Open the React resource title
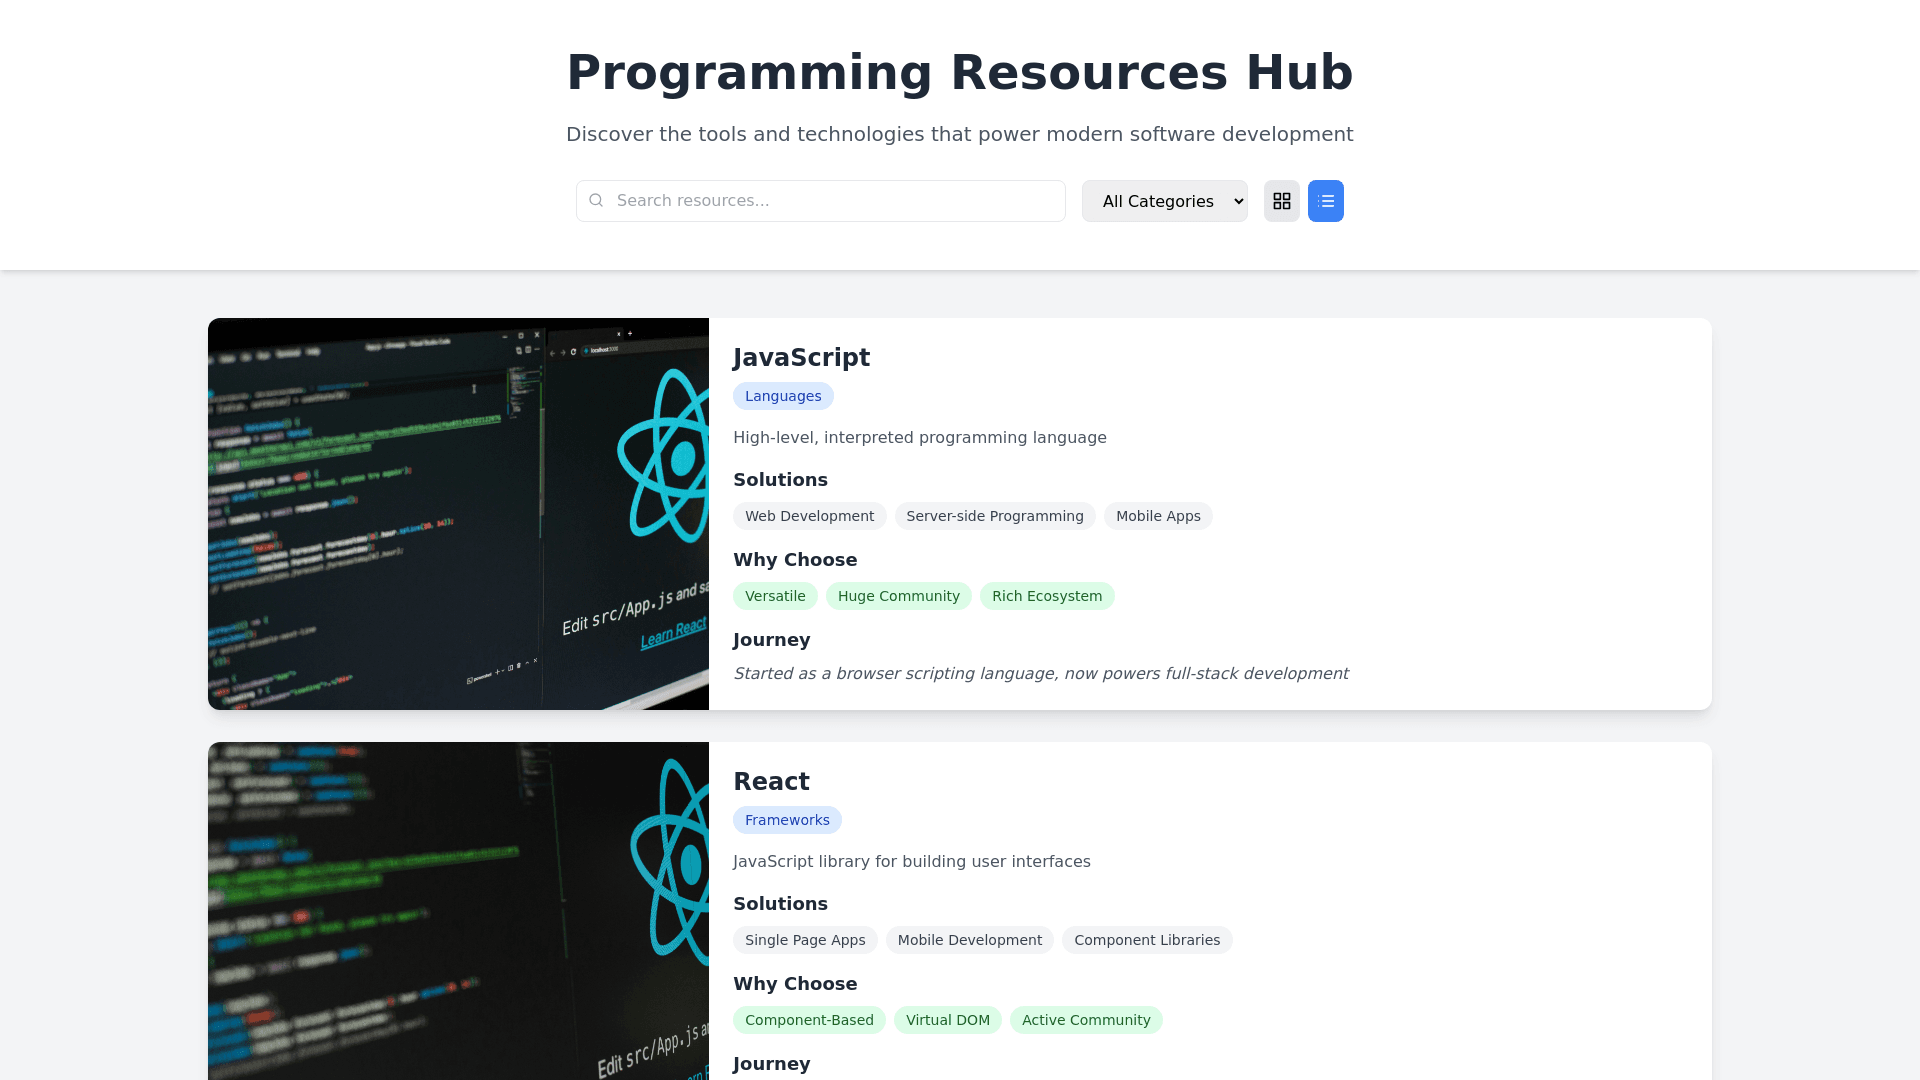 (x=771, y=782)
